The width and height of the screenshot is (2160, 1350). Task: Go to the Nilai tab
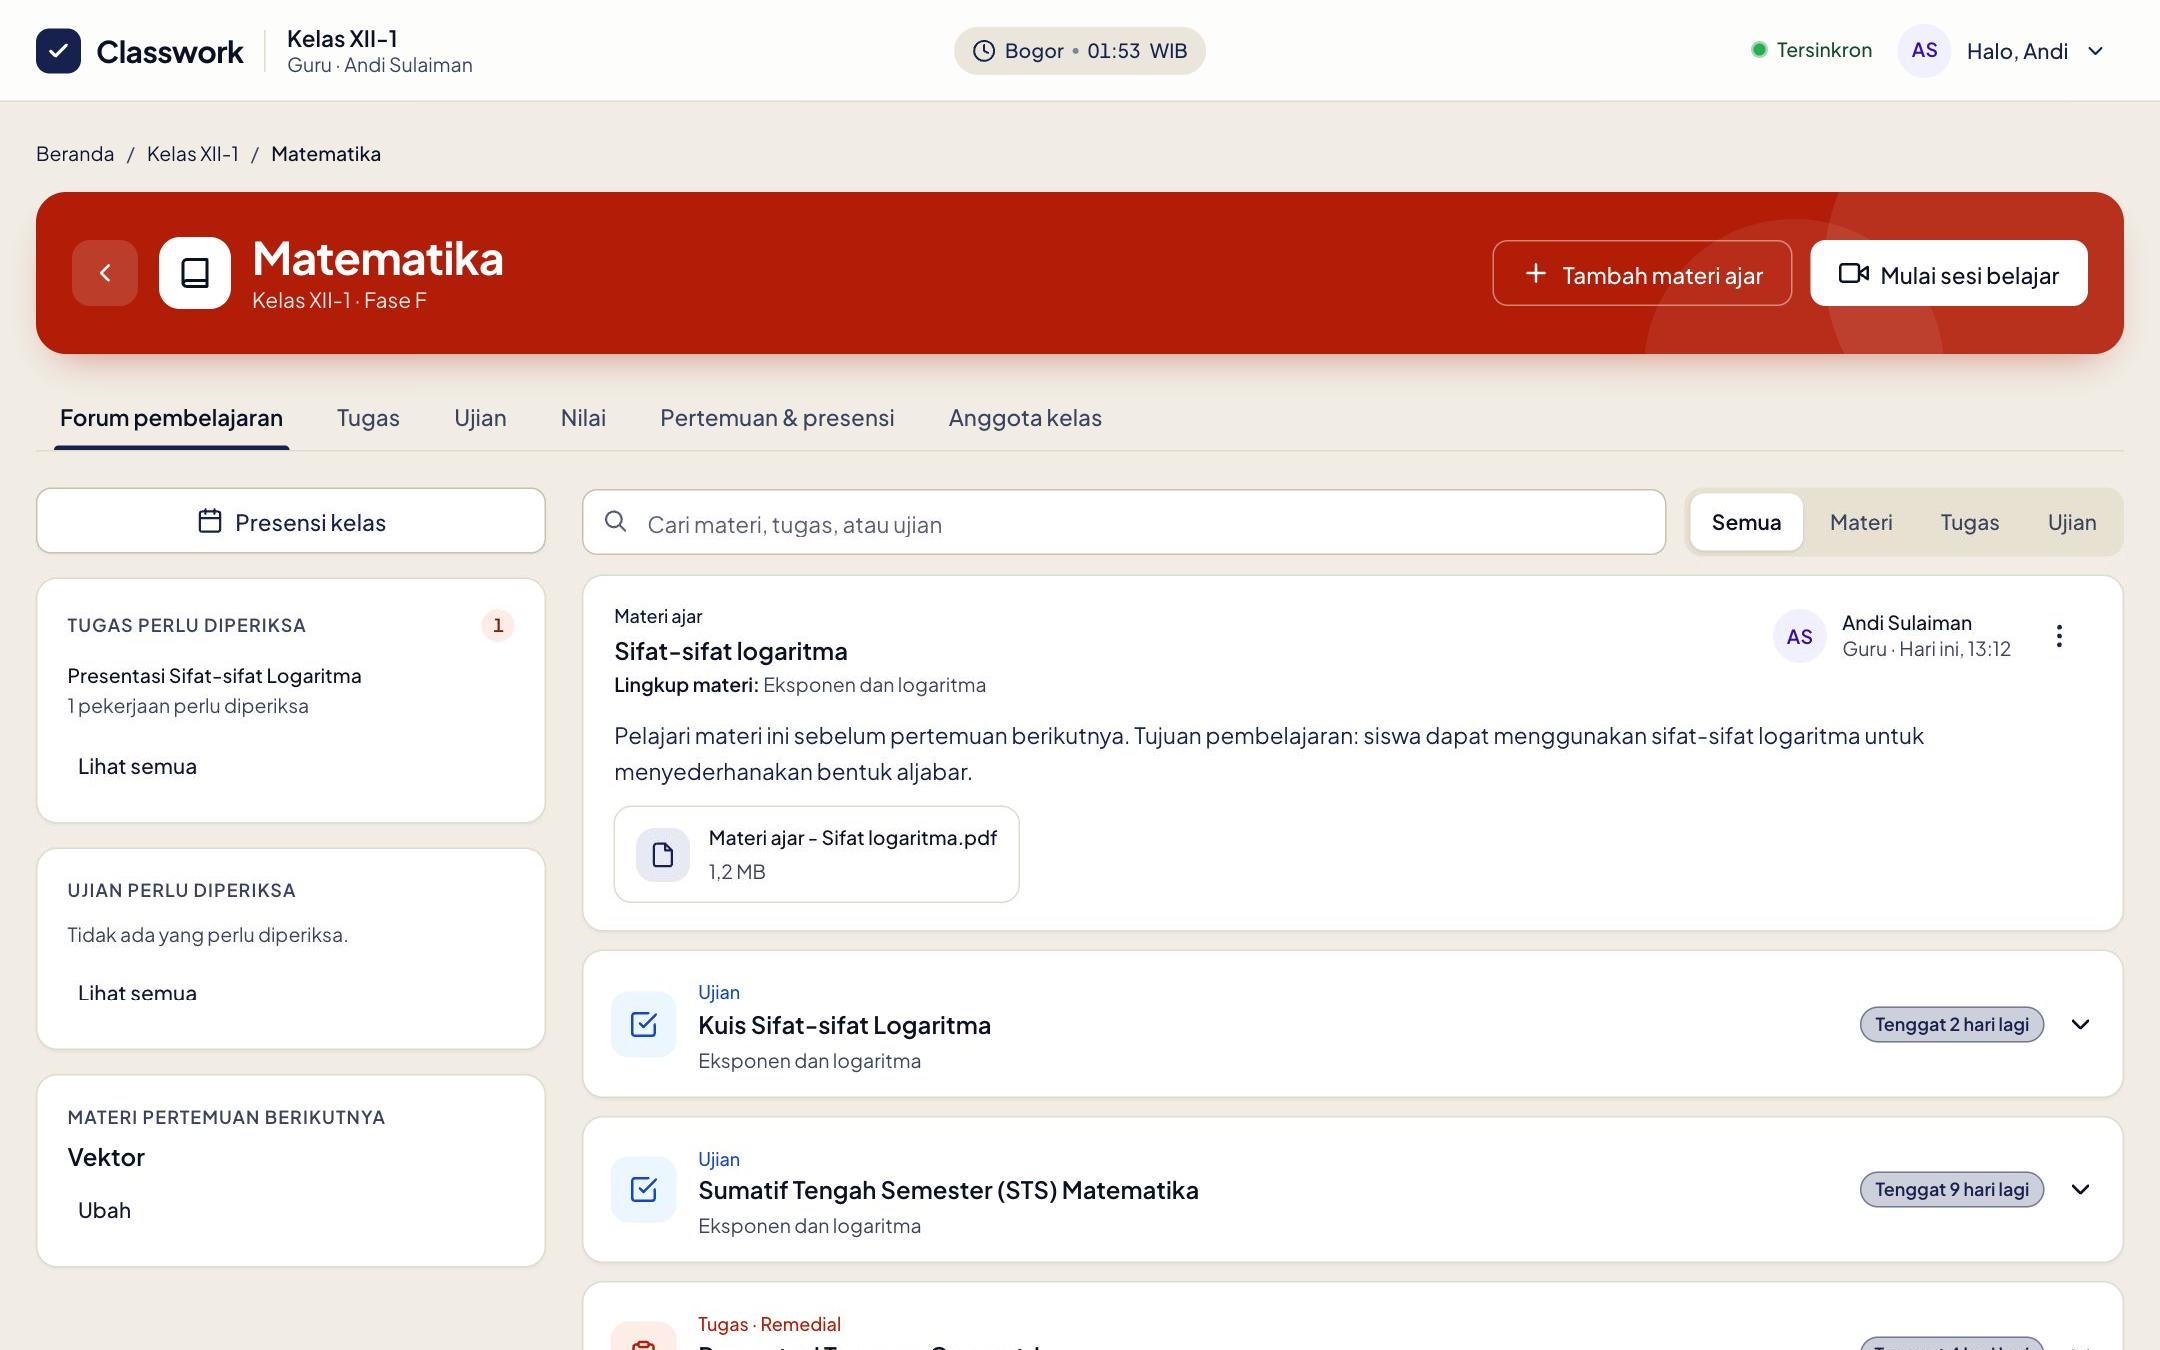click(x=583, y=418)
